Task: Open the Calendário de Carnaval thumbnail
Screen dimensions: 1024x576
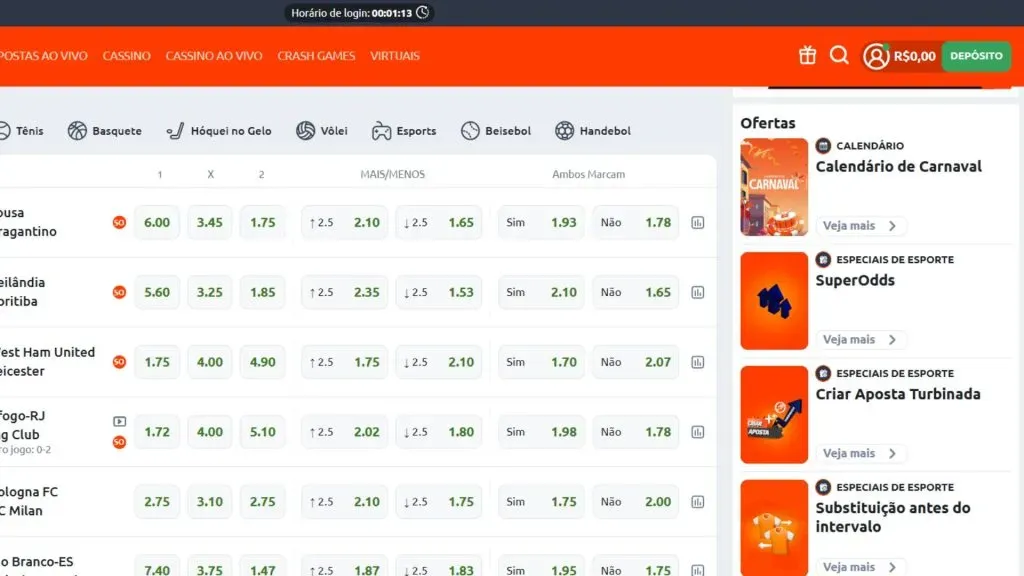Action: tap(774, 187)
